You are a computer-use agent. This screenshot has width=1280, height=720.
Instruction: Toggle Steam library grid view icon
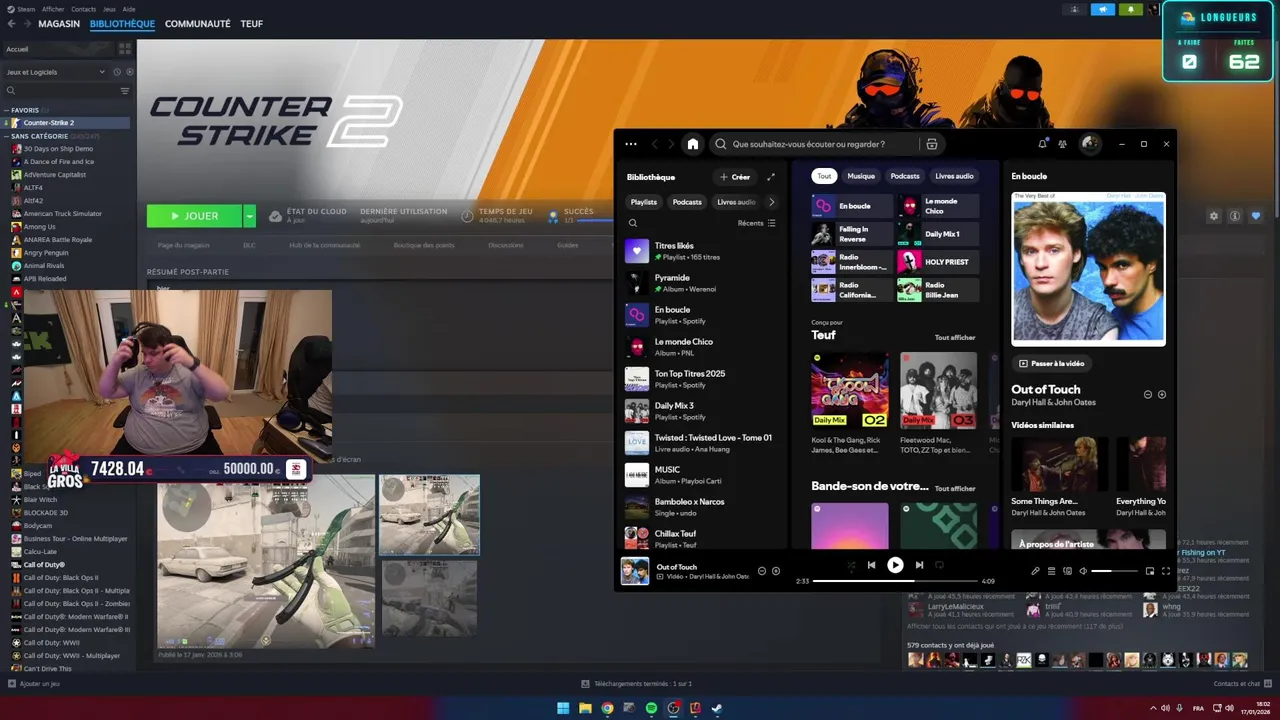tap(125, 49)
